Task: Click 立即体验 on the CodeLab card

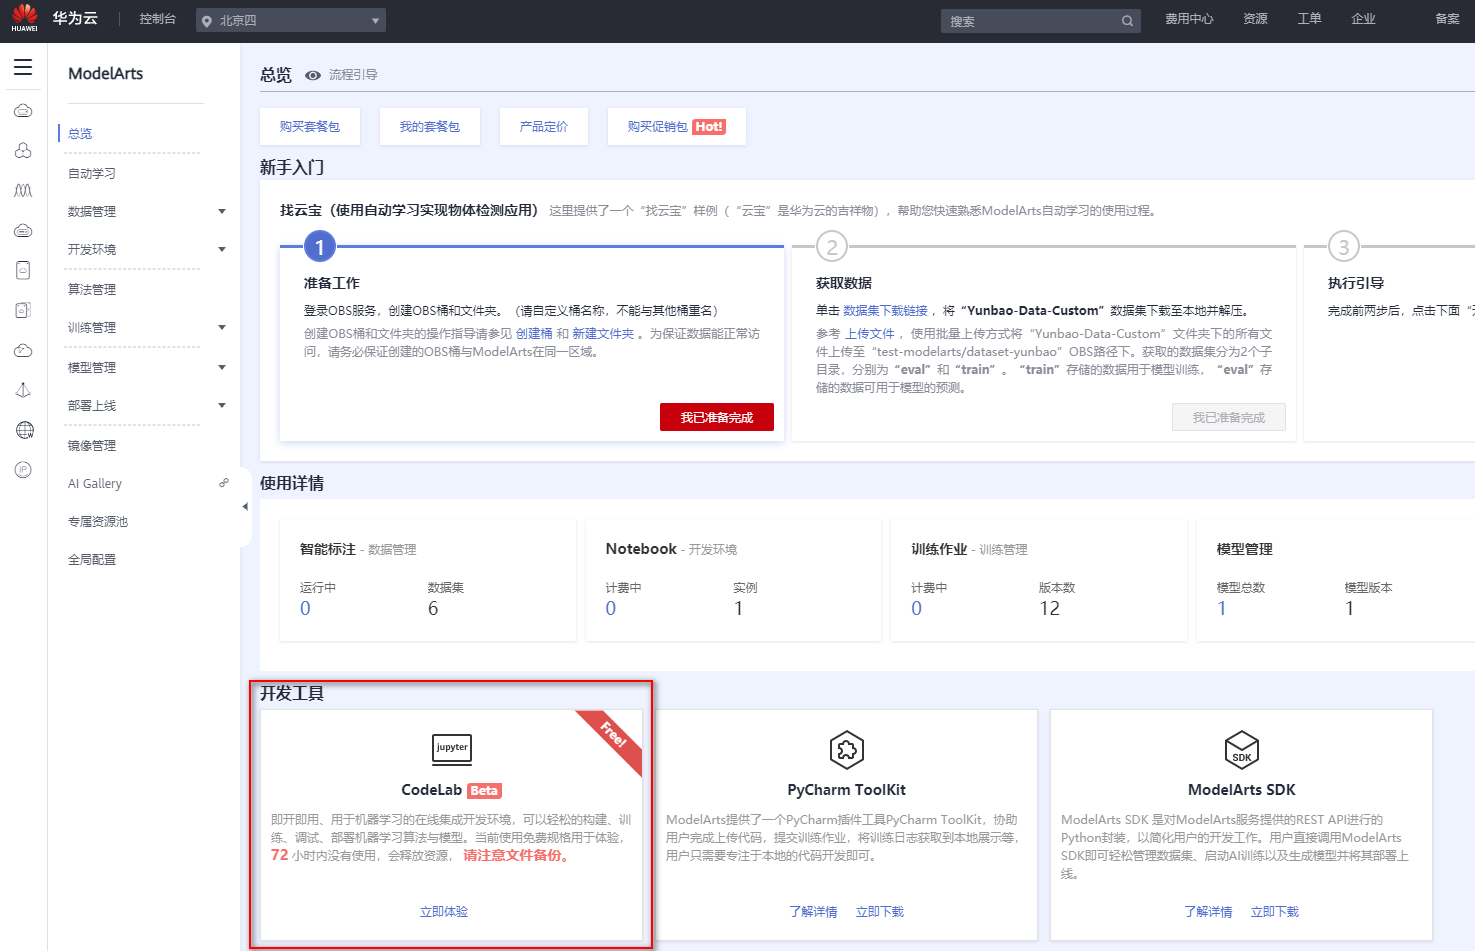Action: [444, 912]
